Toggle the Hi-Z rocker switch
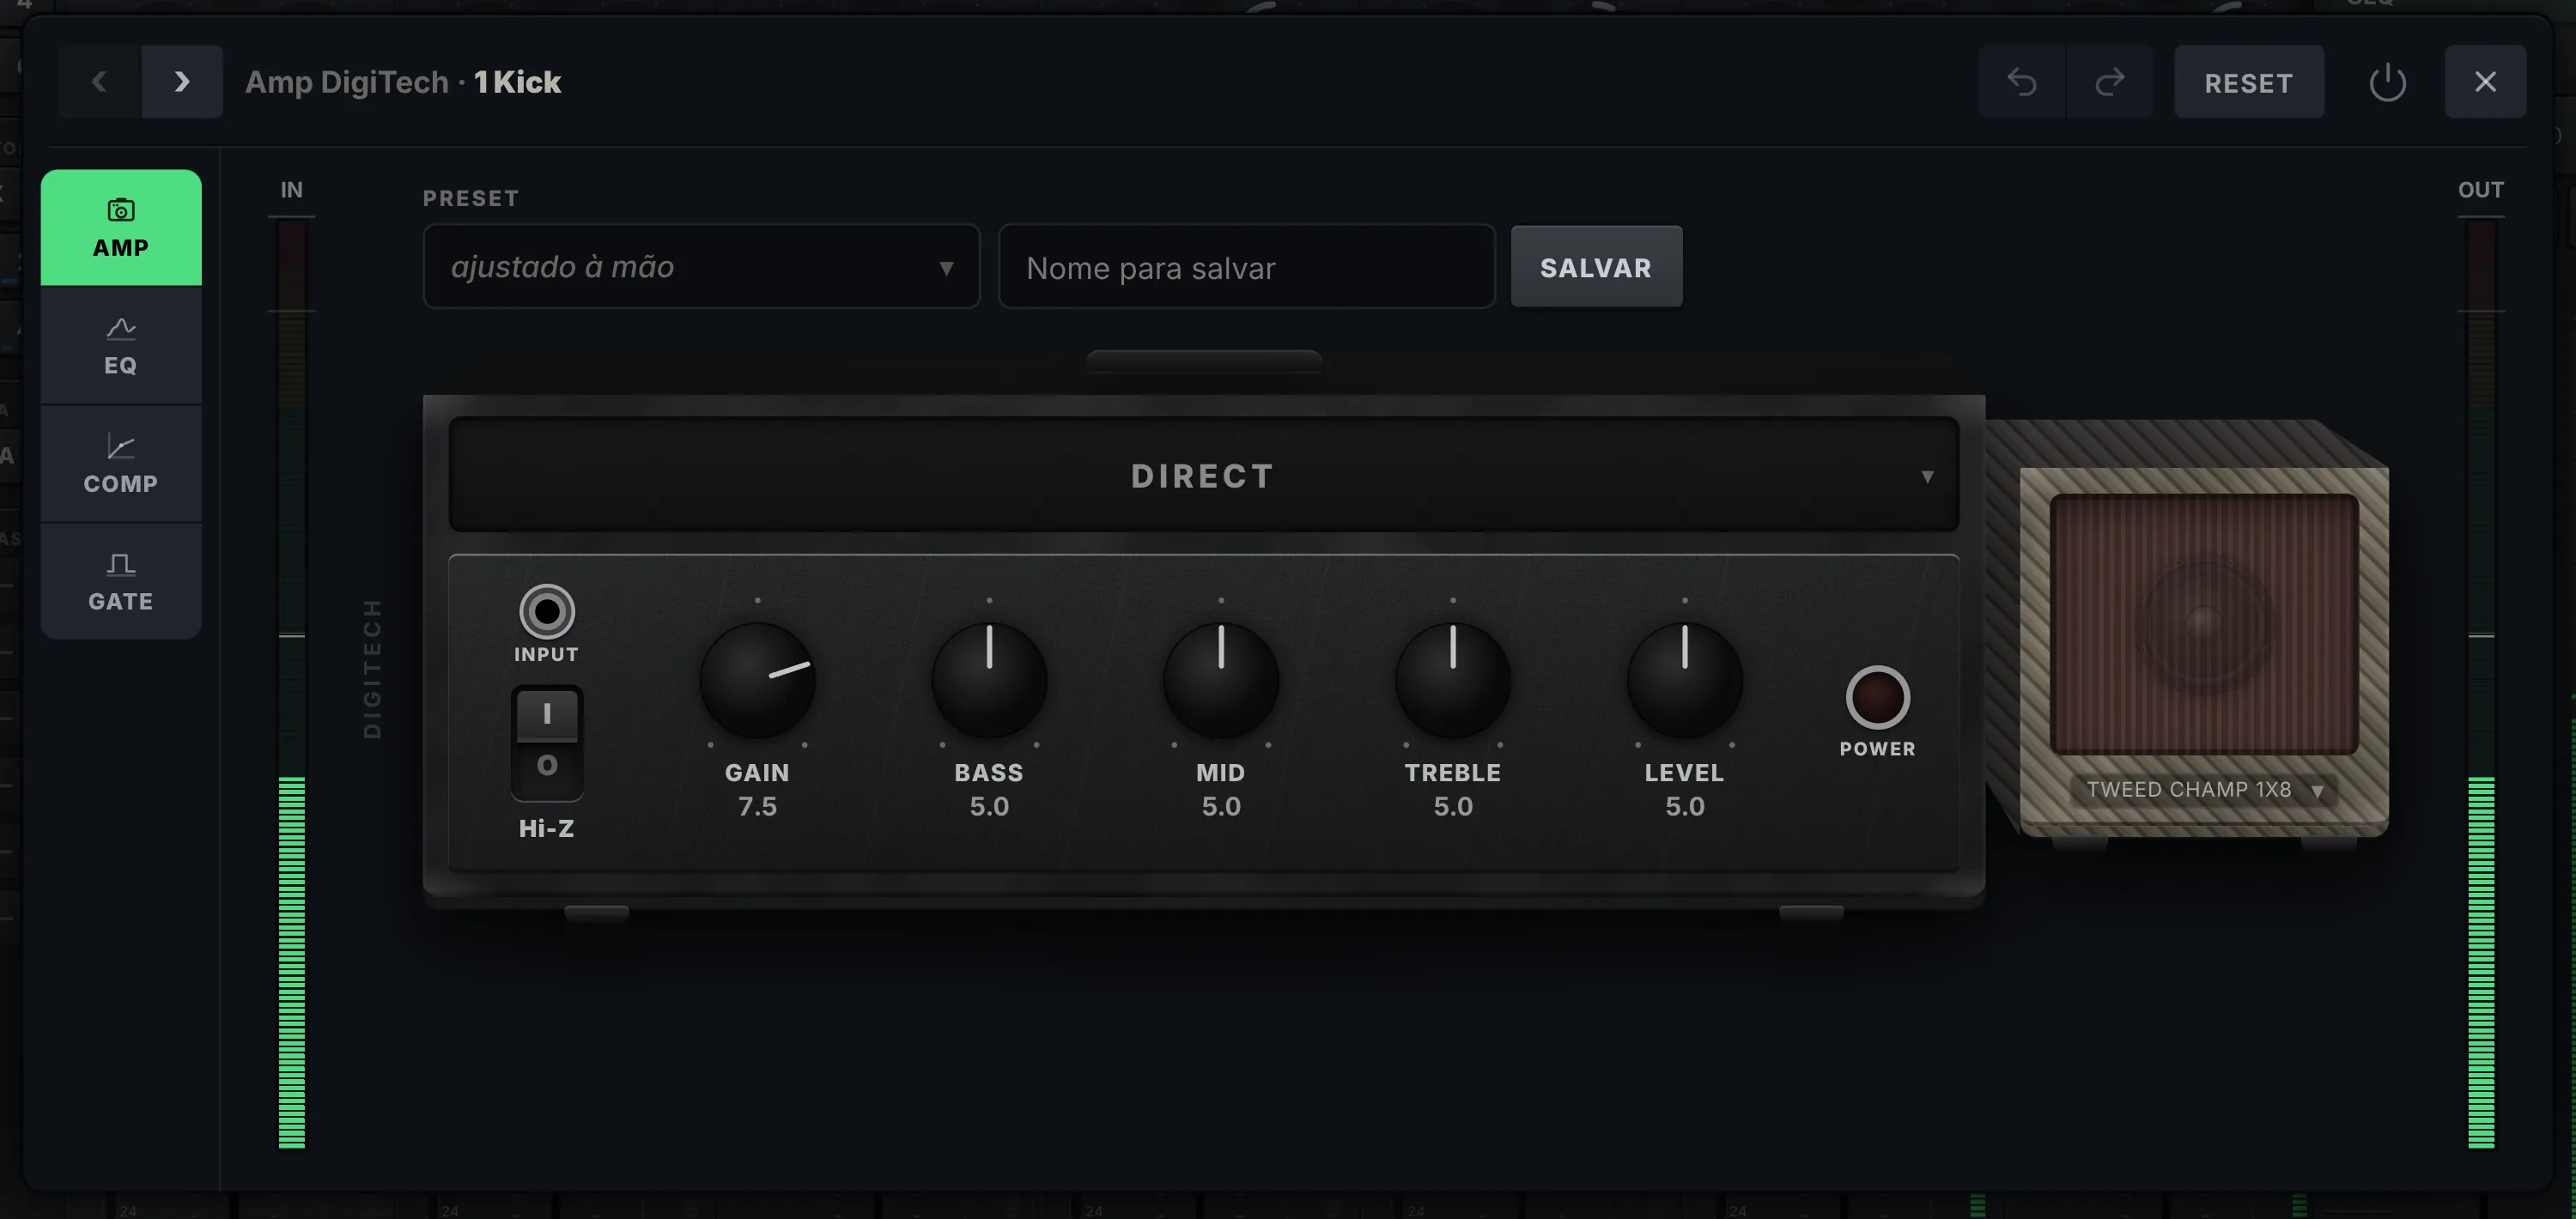 547,743
